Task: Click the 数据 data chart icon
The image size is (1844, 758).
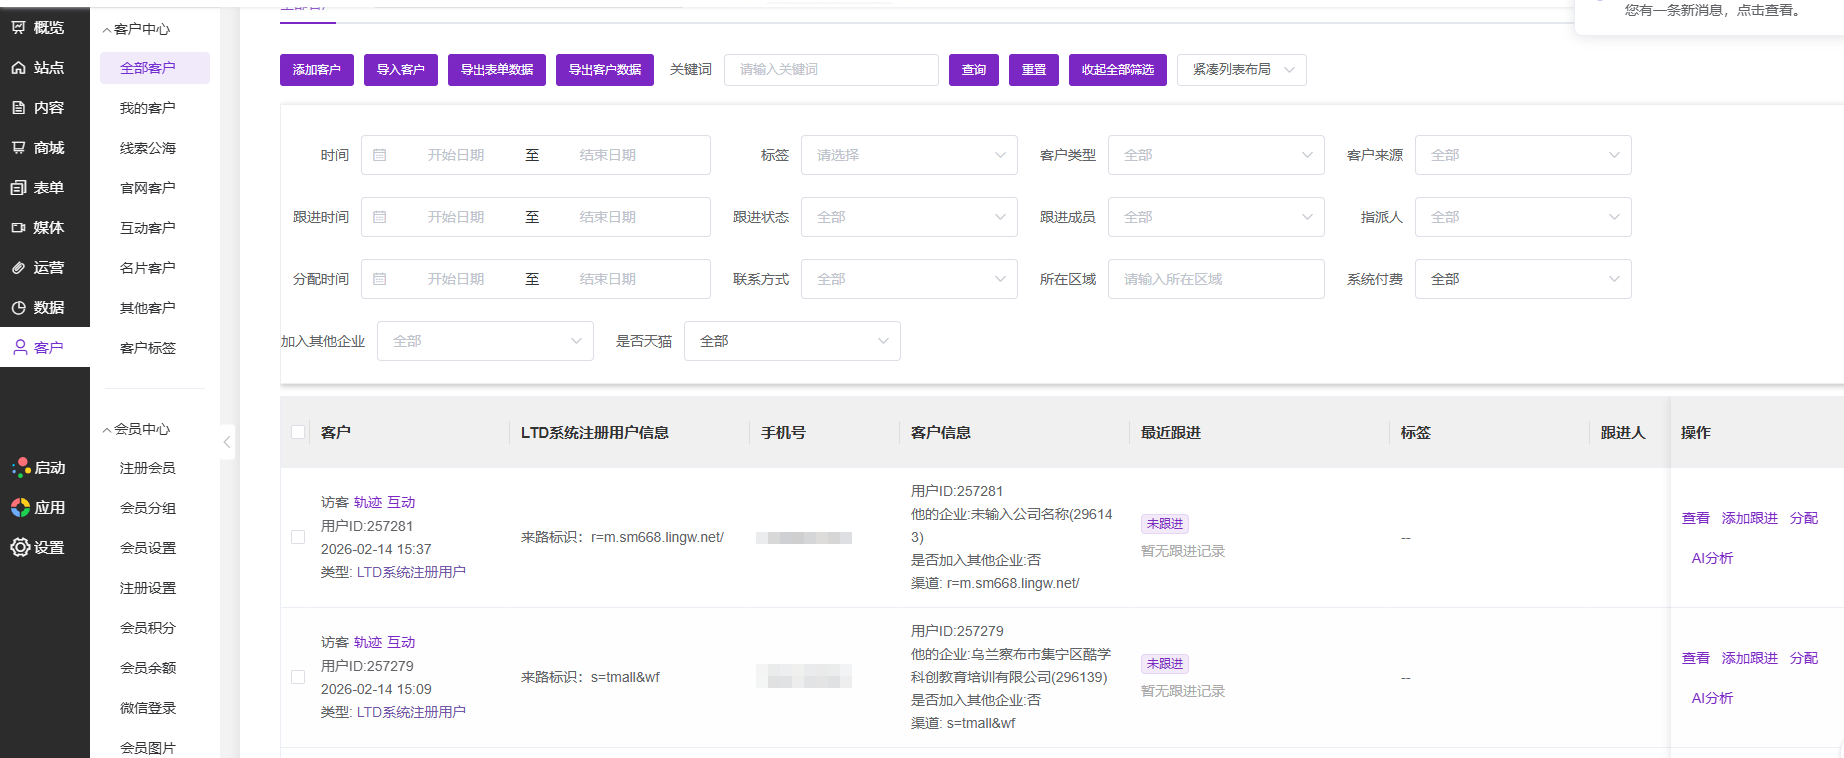Action: (19, 308)
